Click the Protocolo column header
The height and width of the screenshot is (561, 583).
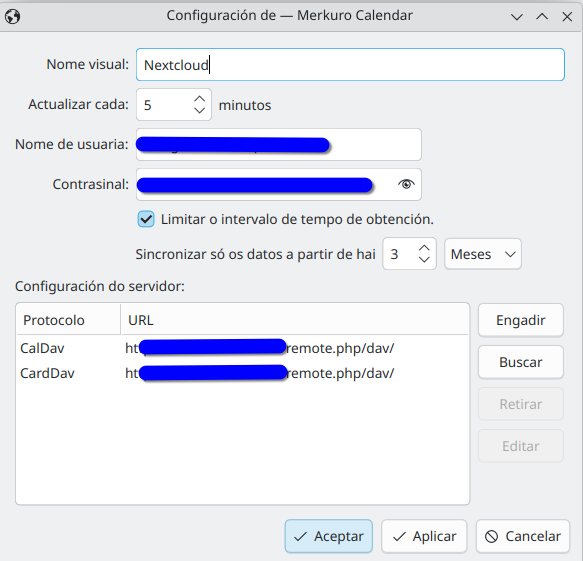pos(69,320)
